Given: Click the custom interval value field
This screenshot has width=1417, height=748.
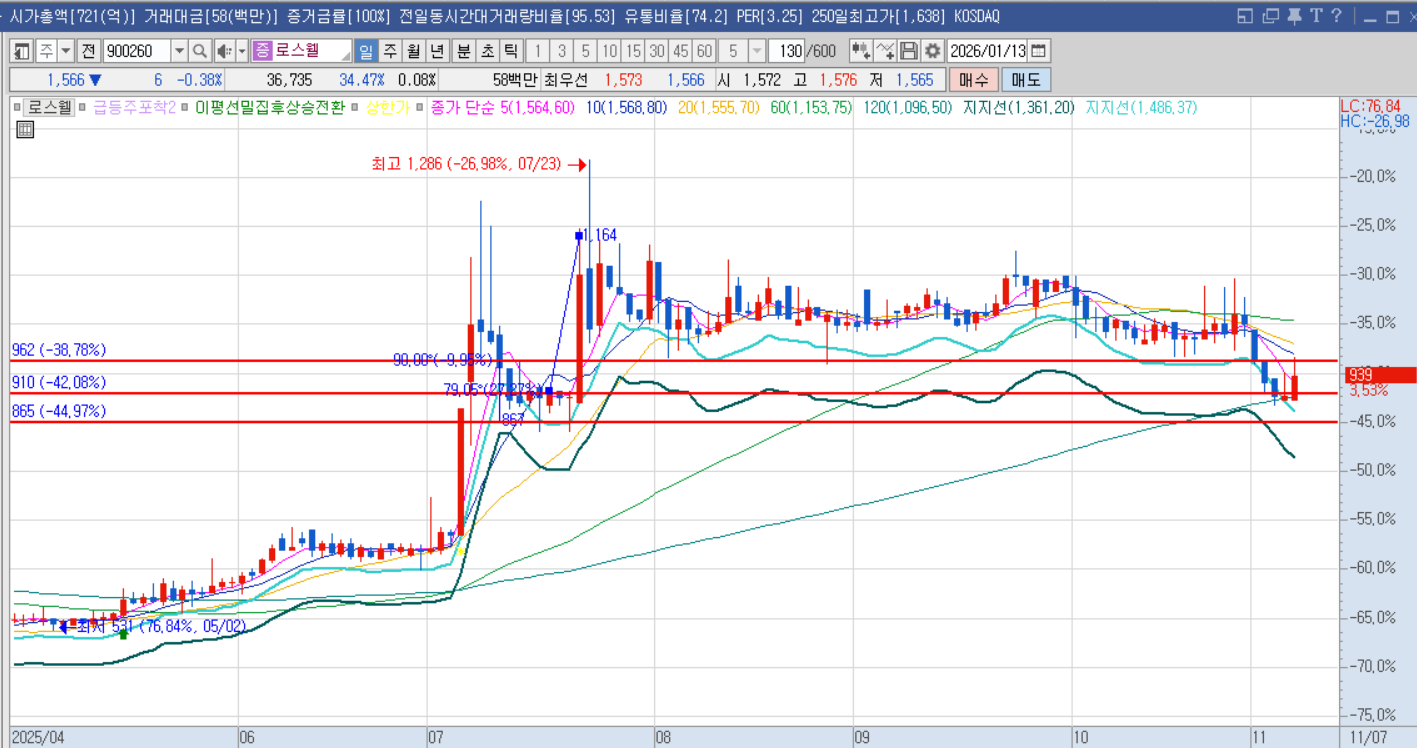Looking at the screenshot, I should 733,51.
